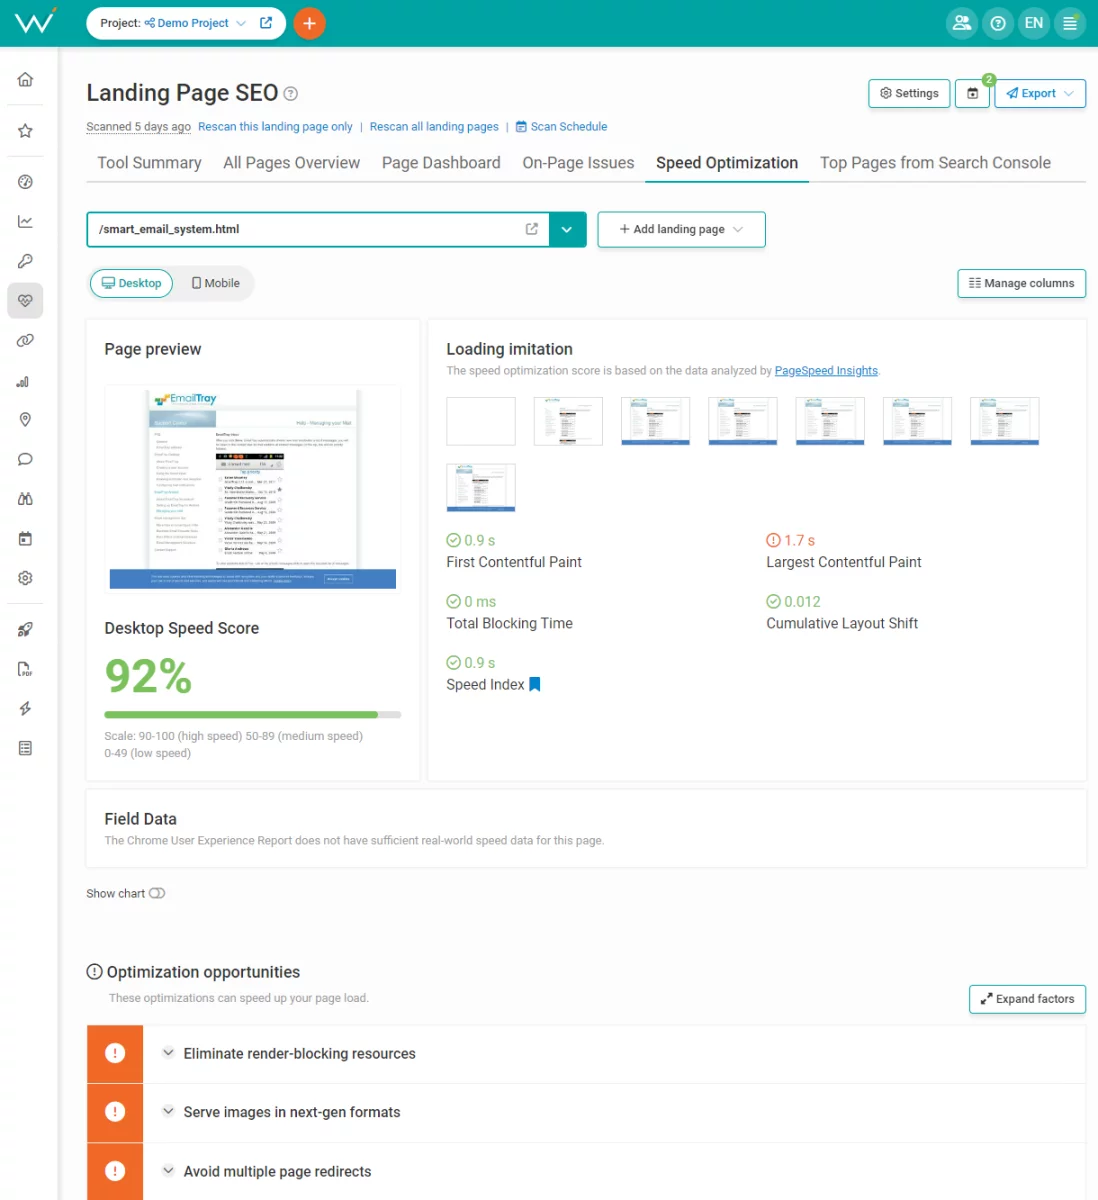Open the landing page URL dropdown arrow
Screen dimensions: 1098x1200
[567, 229]
